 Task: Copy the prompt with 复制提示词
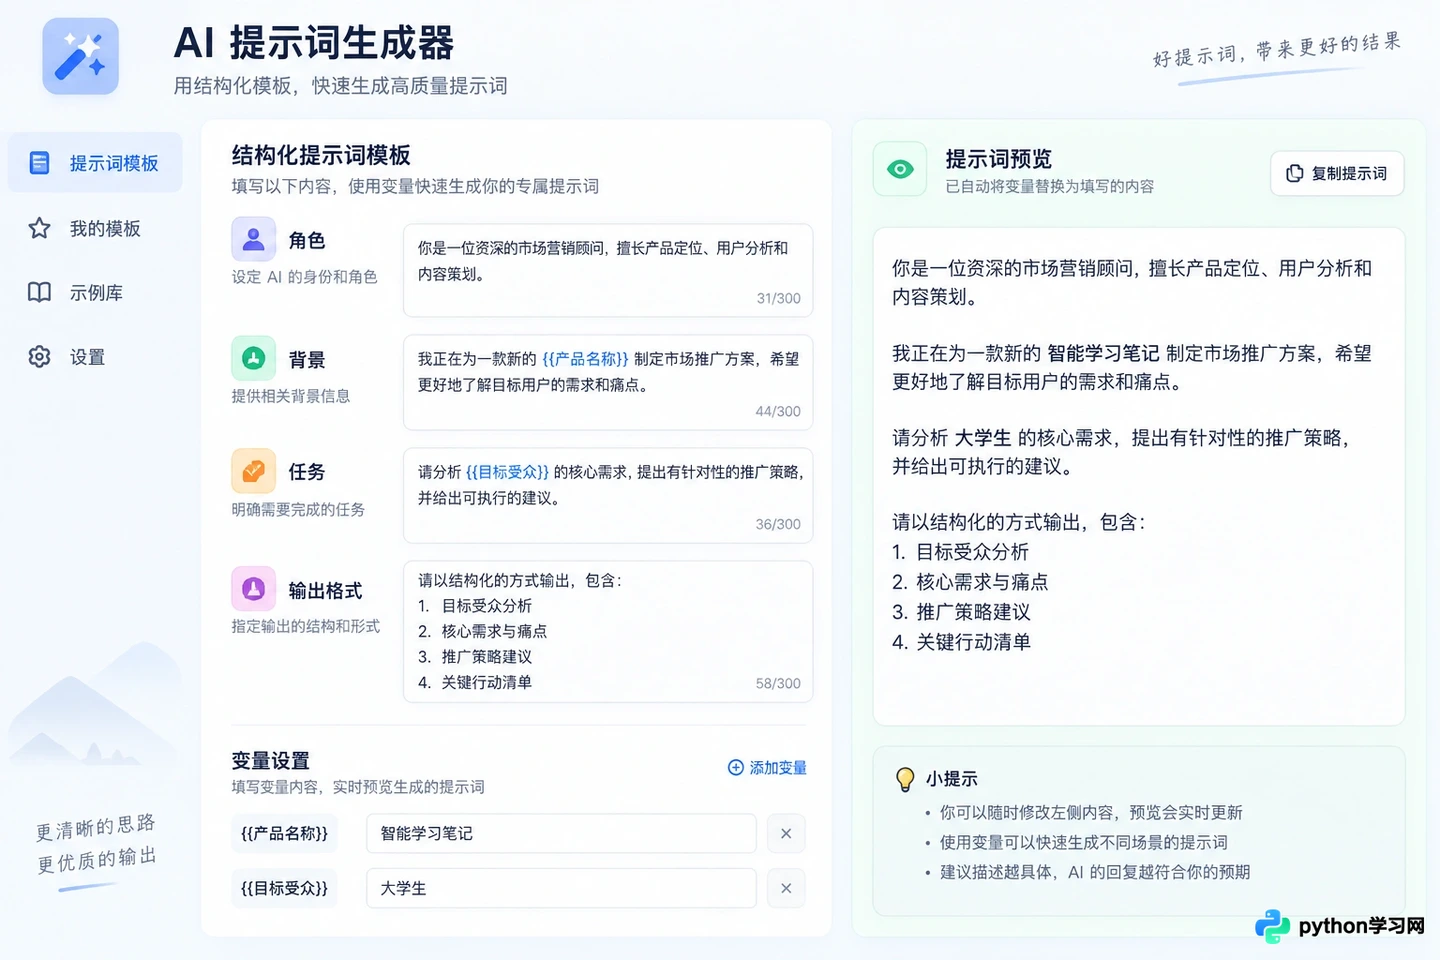(1337, 173)
